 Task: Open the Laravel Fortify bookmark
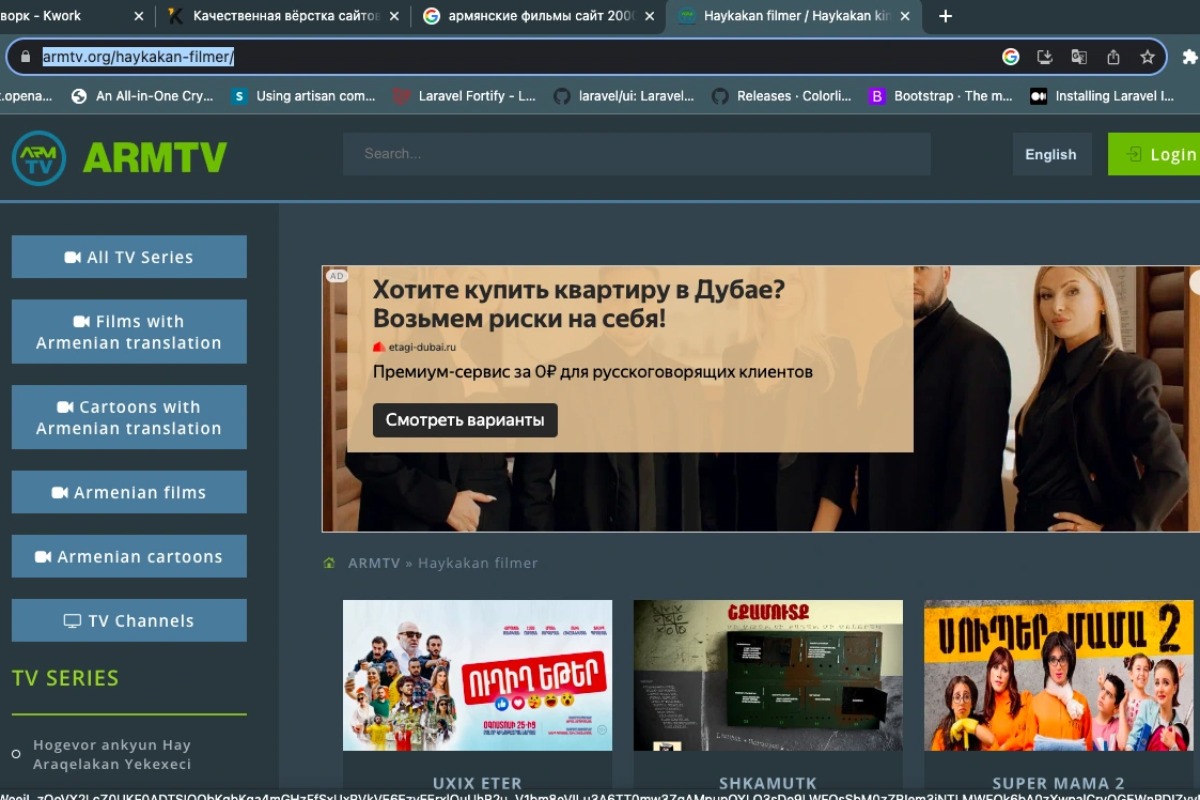click(x=465, y=96)
